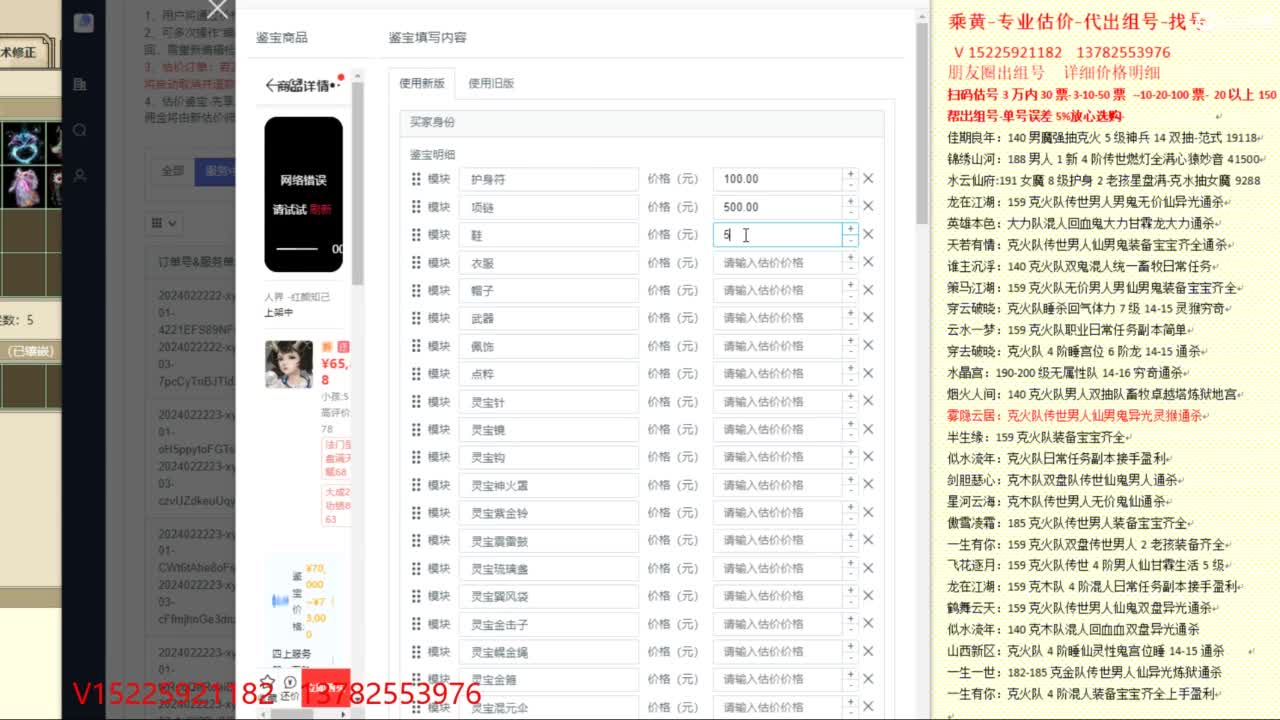Increase the 护身符 price with plus stepper
This screenshot has height=720, width=1280.
click(x=850, y=173)
